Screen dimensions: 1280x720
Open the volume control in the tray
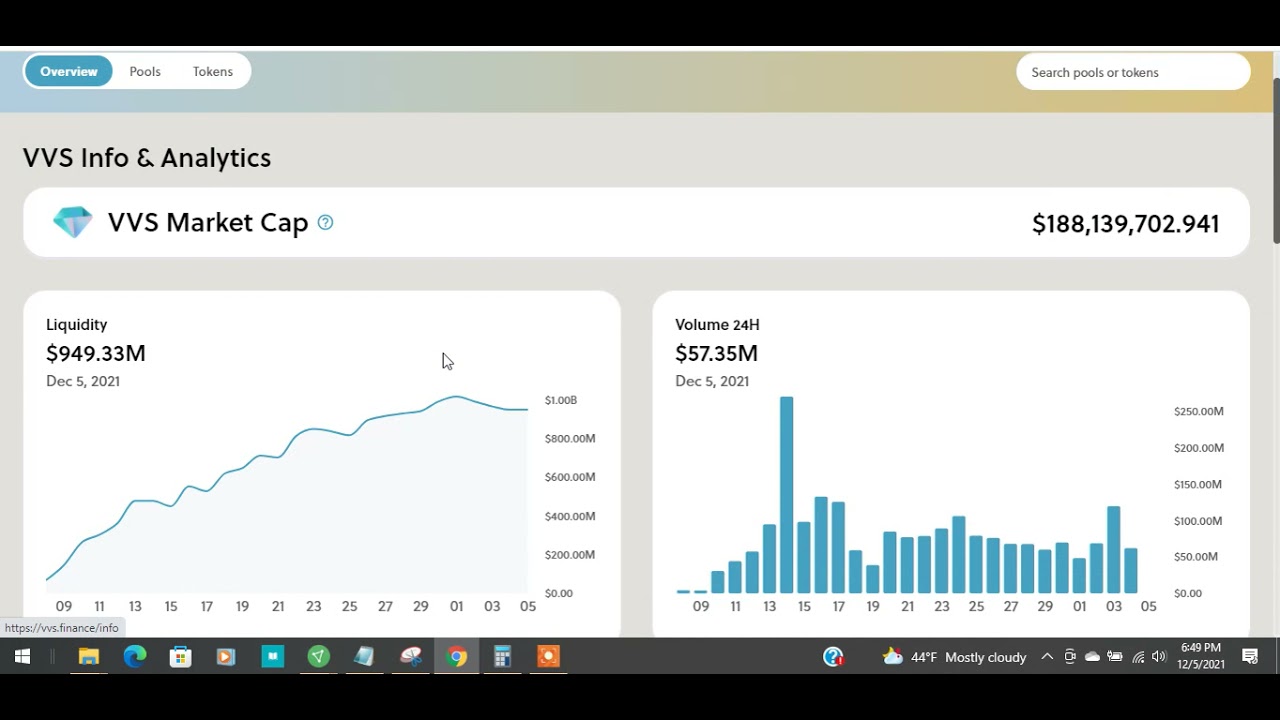pyautogui.click(x=1159, y=657)
